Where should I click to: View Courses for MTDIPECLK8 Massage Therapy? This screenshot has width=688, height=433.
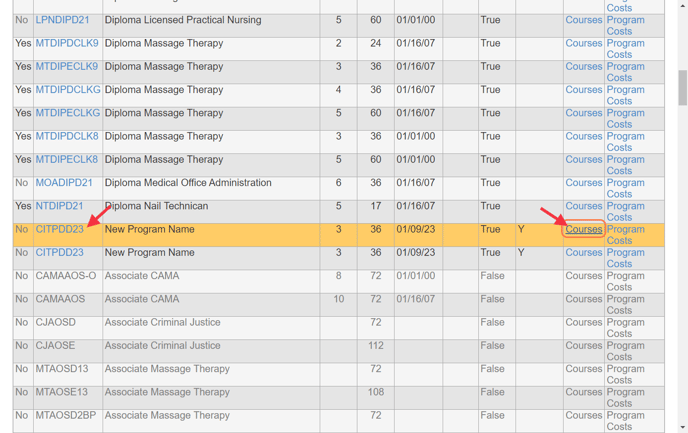coord(583,159)
